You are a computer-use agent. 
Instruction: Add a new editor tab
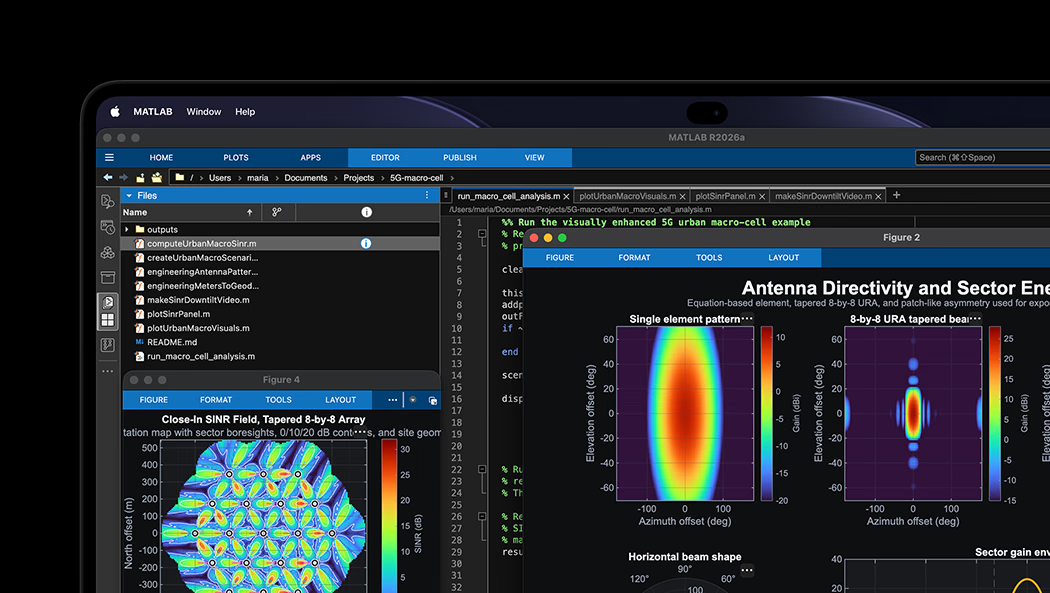click(897, 195)
